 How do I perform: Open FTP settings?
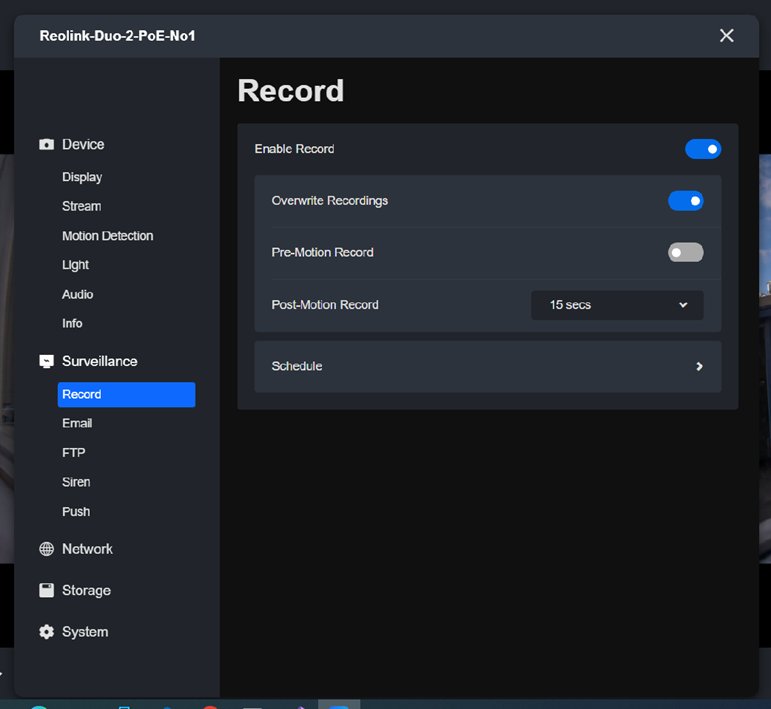coord(74,452)
